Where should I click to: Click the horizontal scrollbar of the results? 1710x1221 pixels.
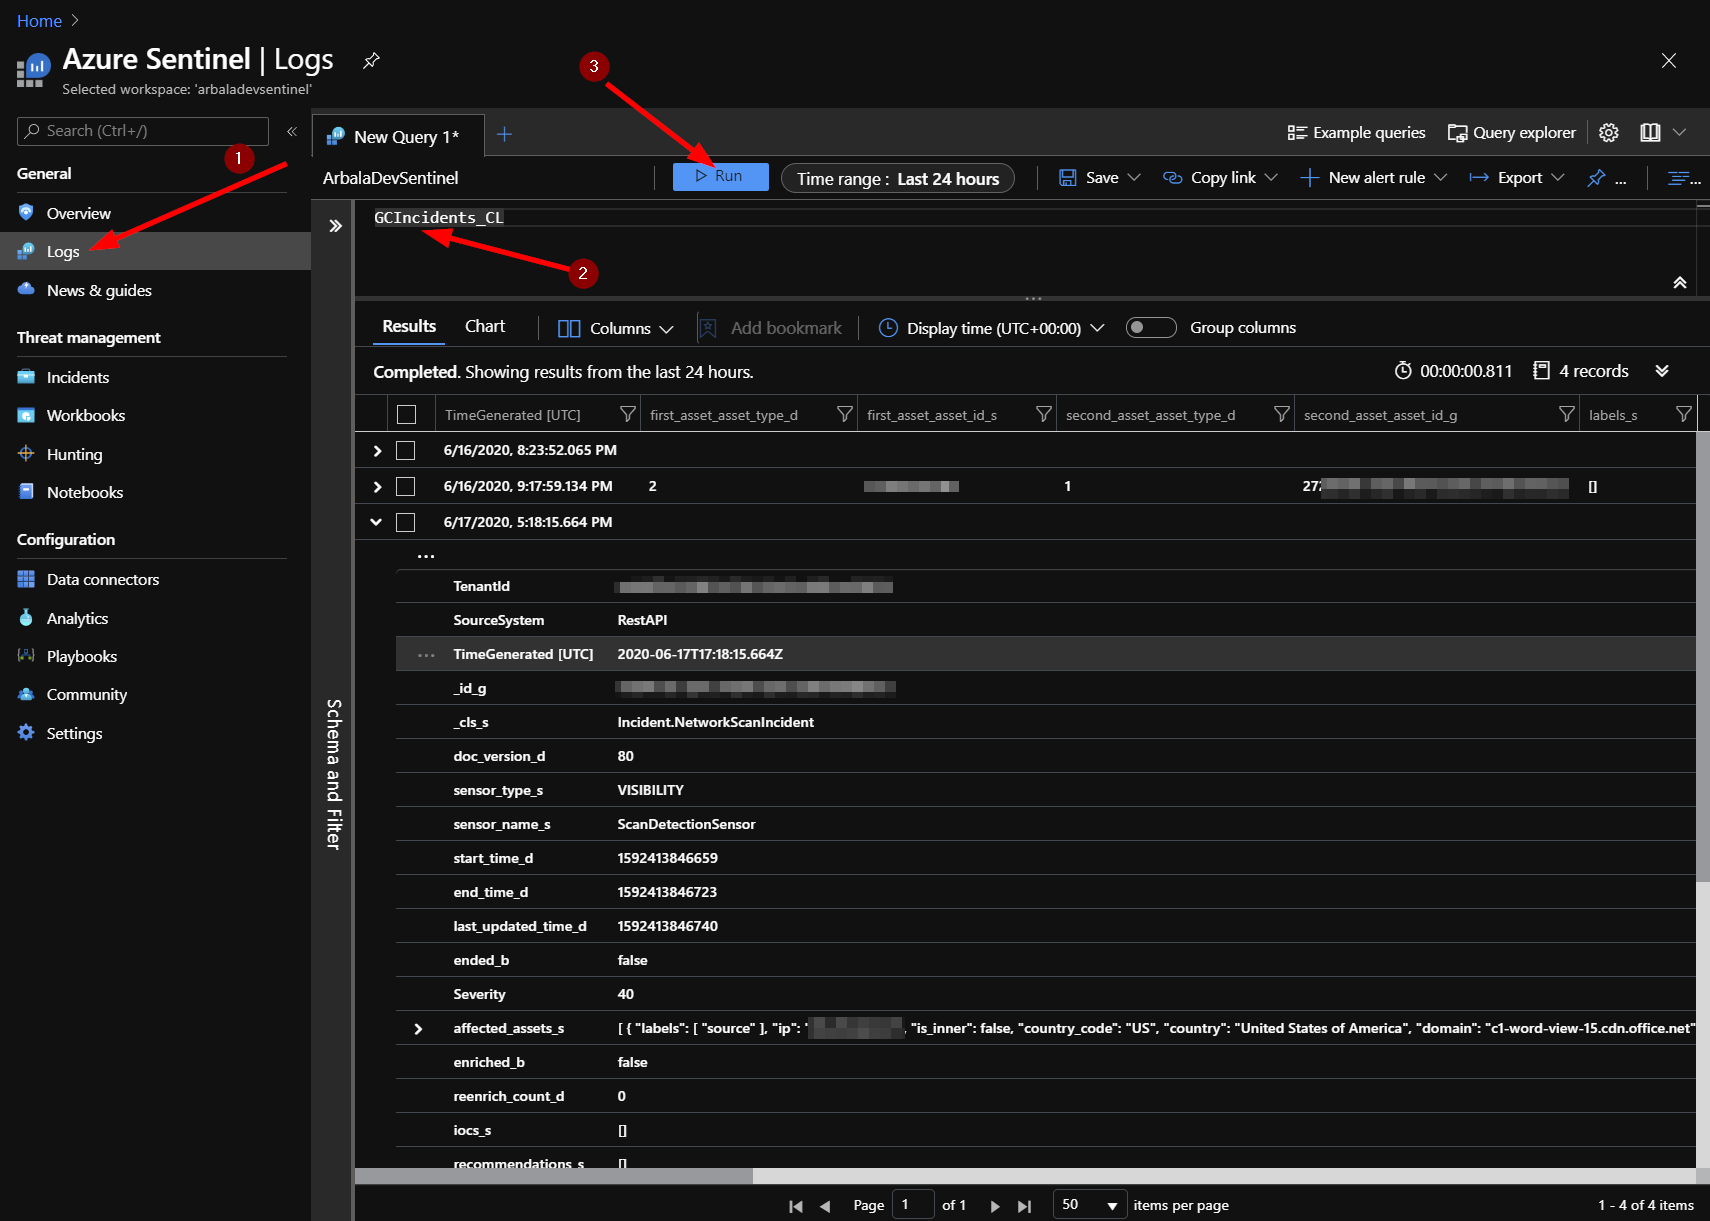tap(554, 1176)
